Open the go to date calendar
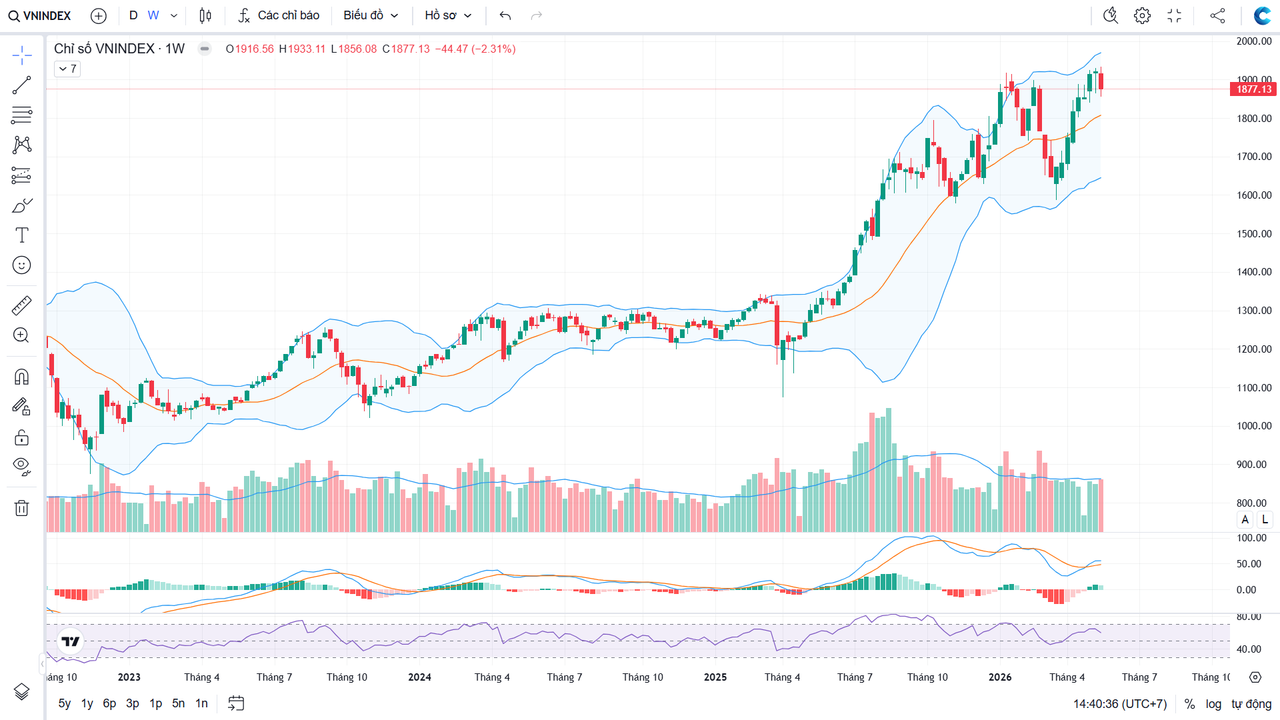1280x720 pixels. [236, 703]
